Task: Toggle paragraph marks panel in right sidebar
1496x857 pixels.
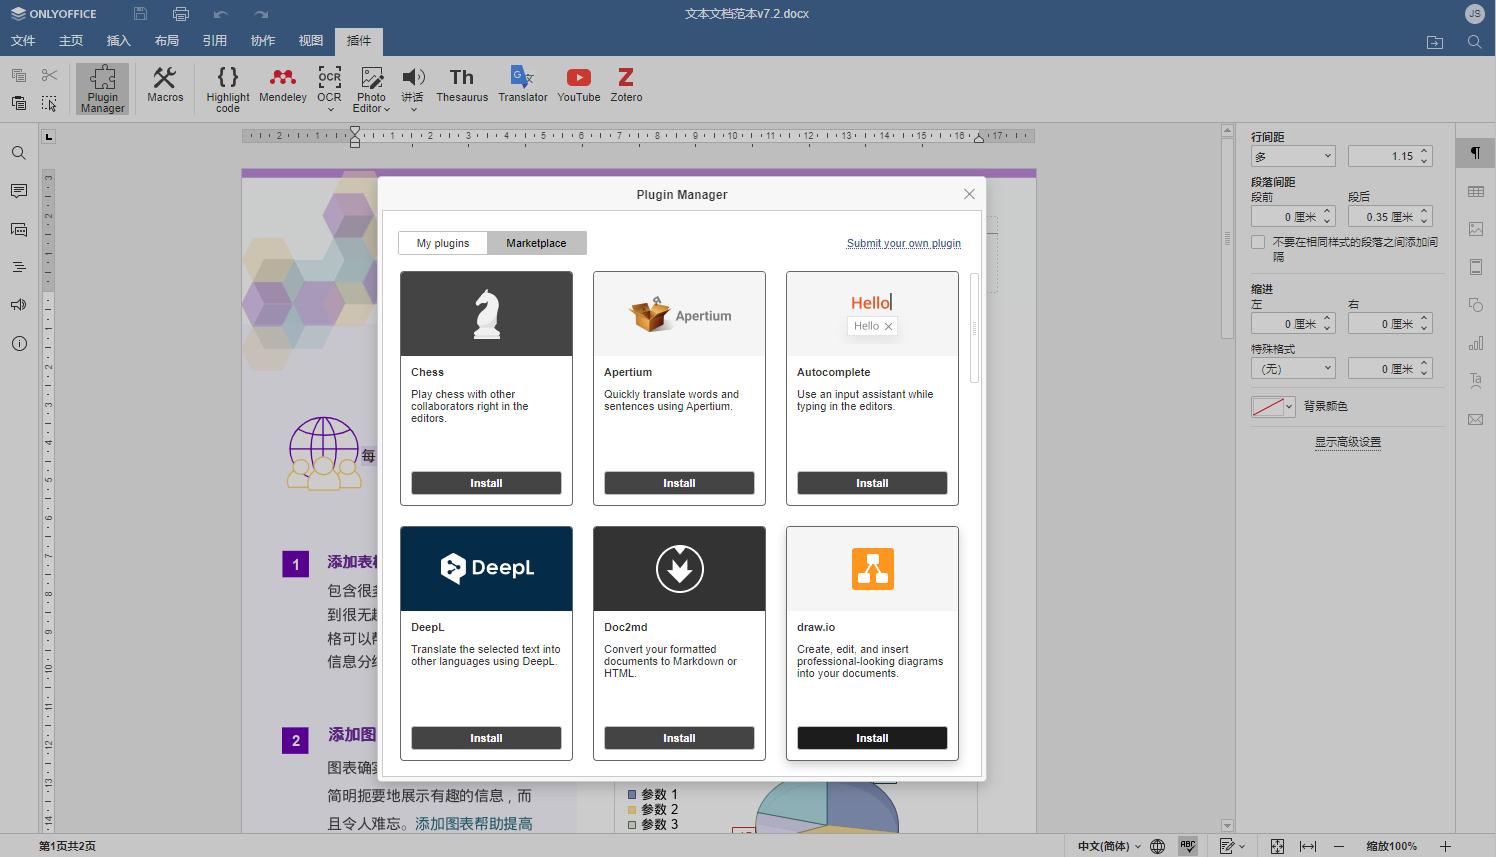Action: pyautogui.click(x=1475, y=152)
